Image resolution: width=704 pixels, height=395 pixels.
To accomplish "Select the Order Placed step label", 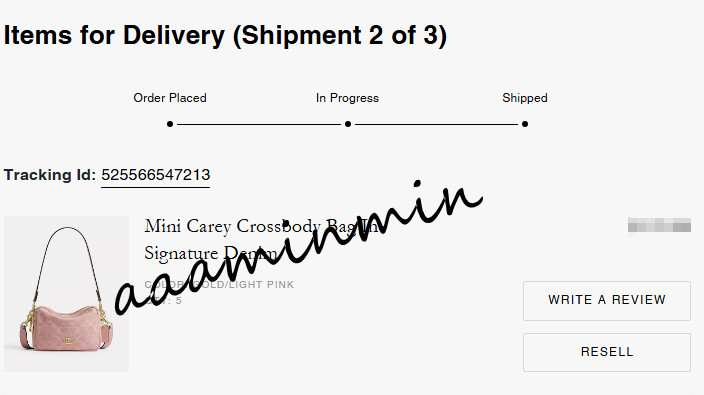I will click(x=170, y=98).
